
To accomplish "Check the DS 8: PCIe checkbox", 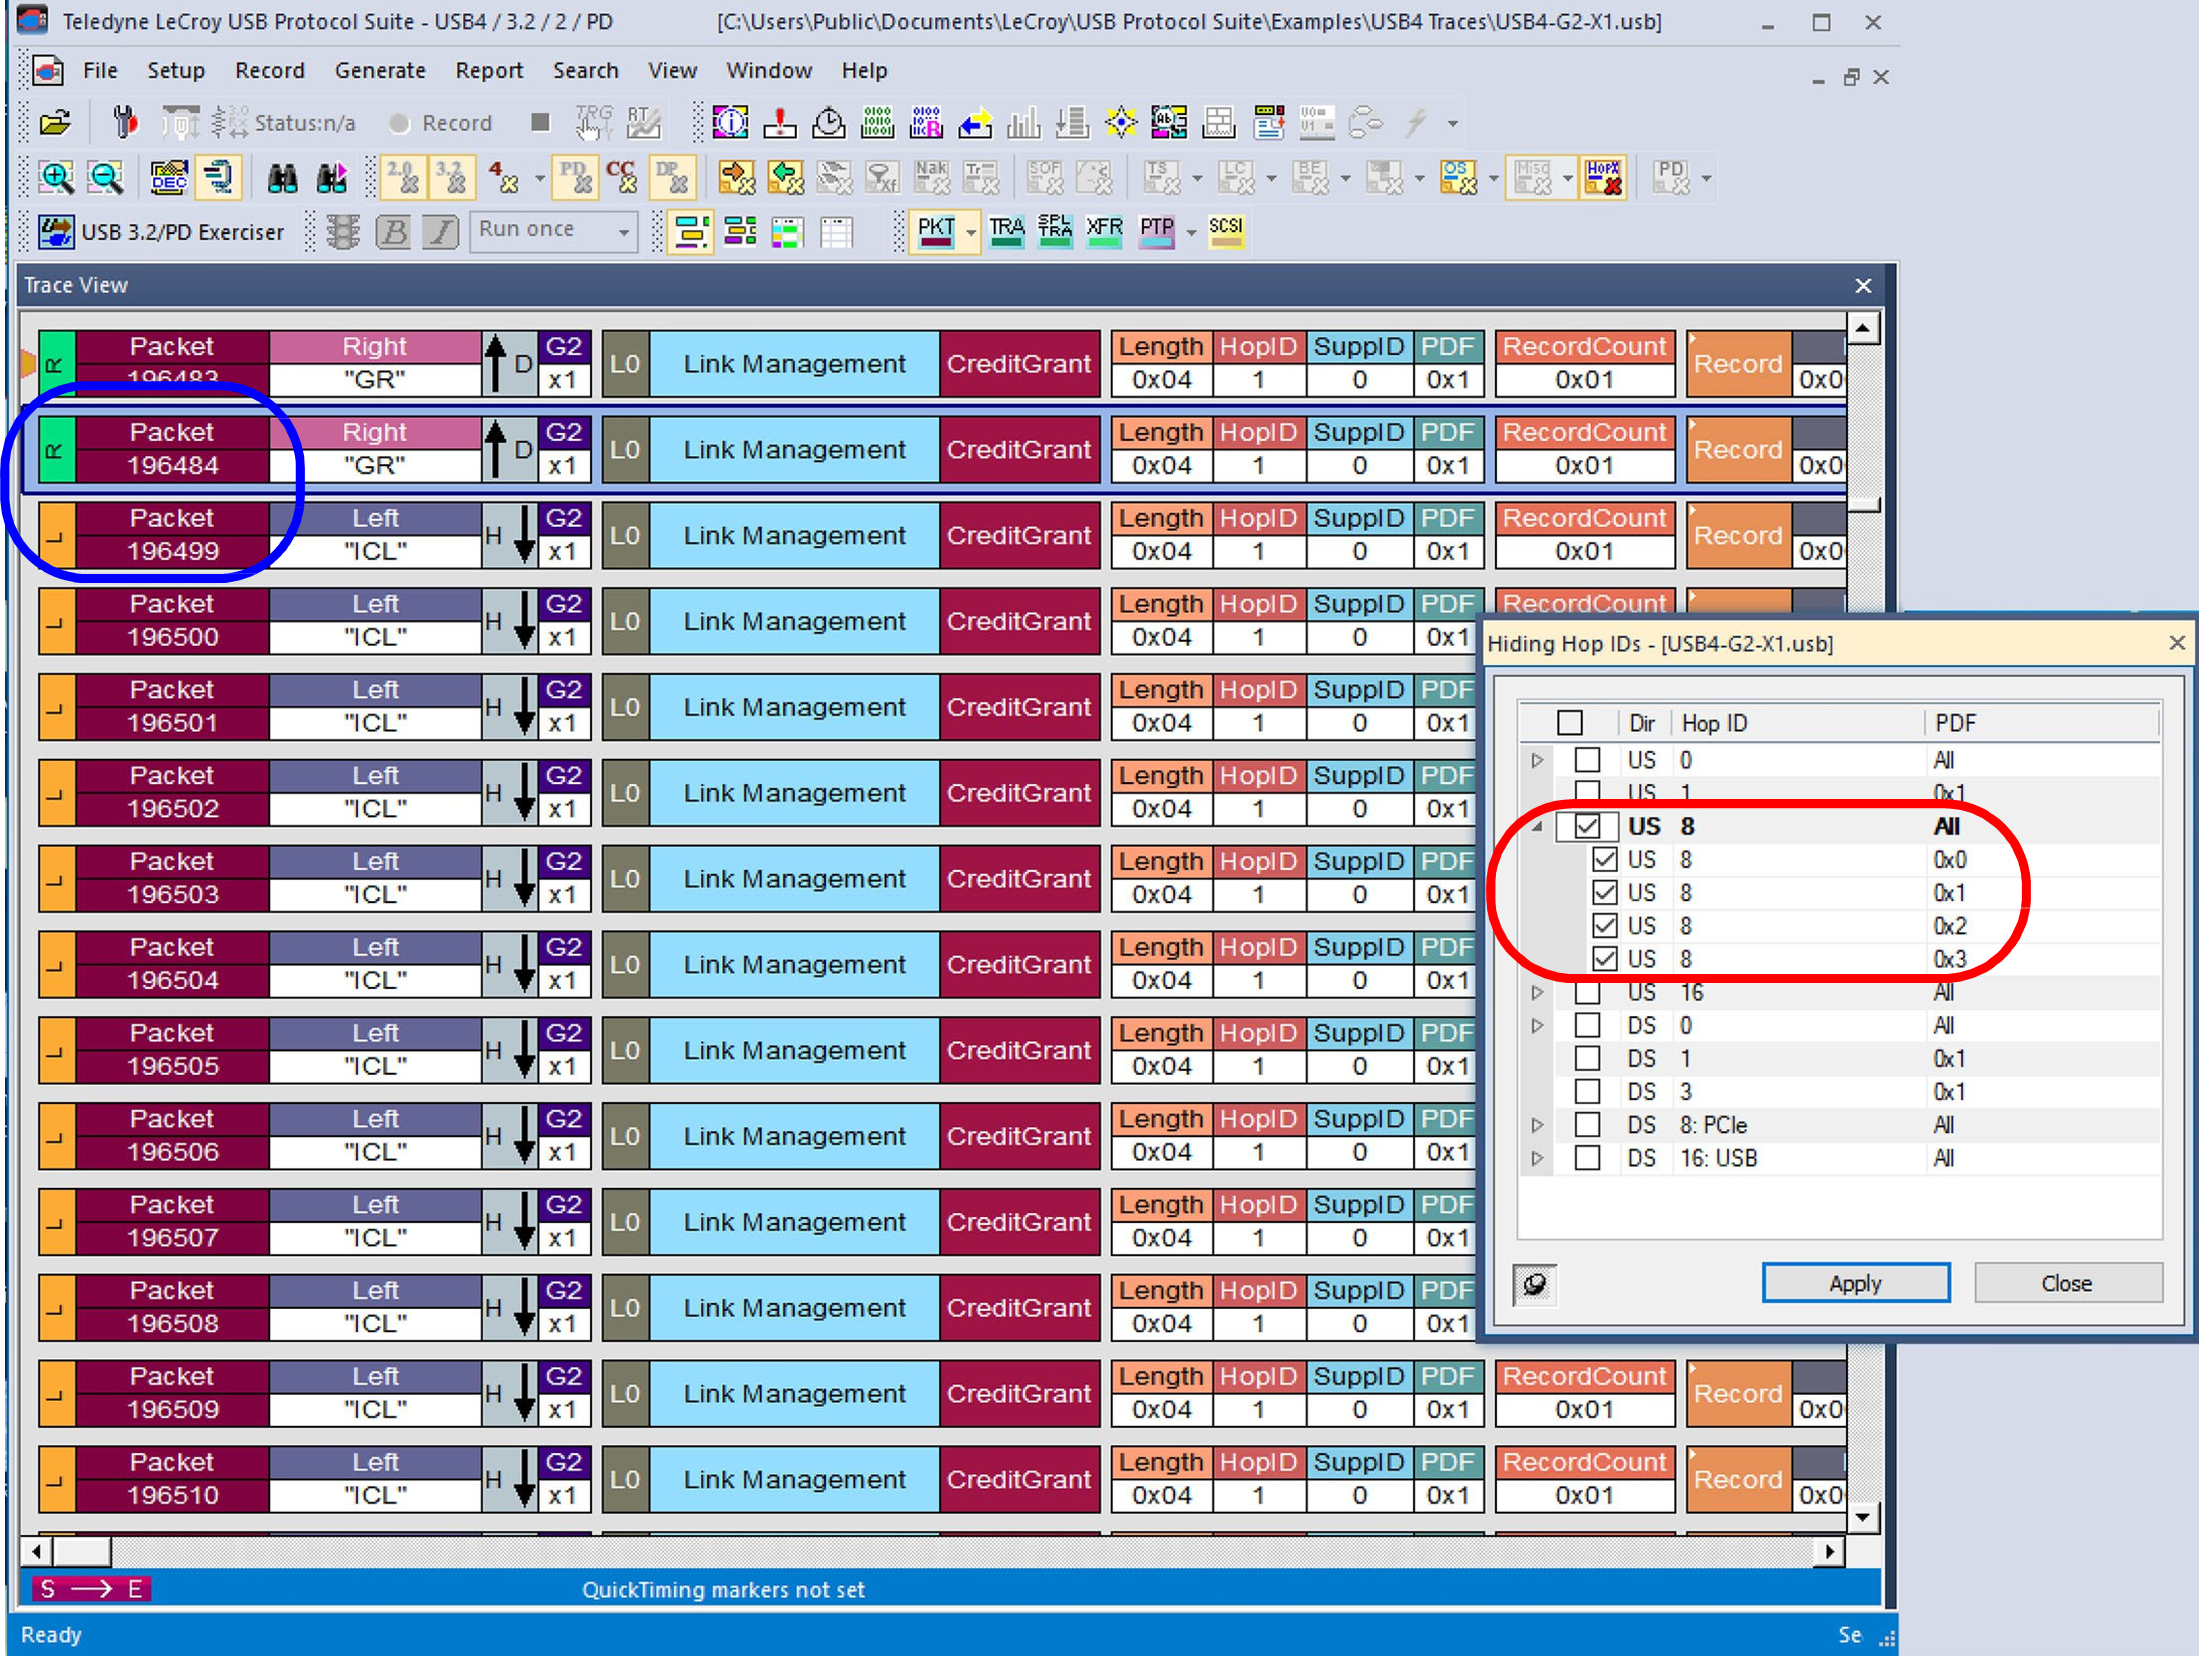I will click(x=1587, y=1124).
